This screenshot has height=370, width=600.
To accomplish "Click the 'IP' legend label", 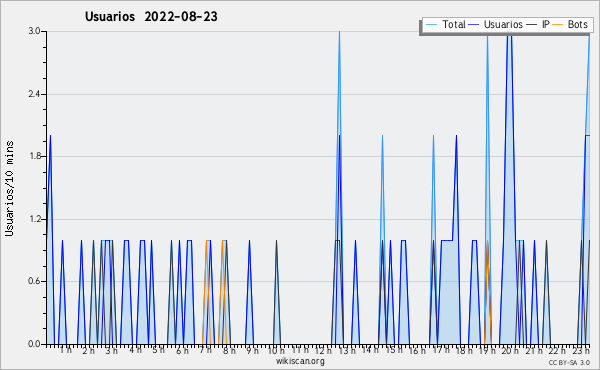I will click(546, 24).
